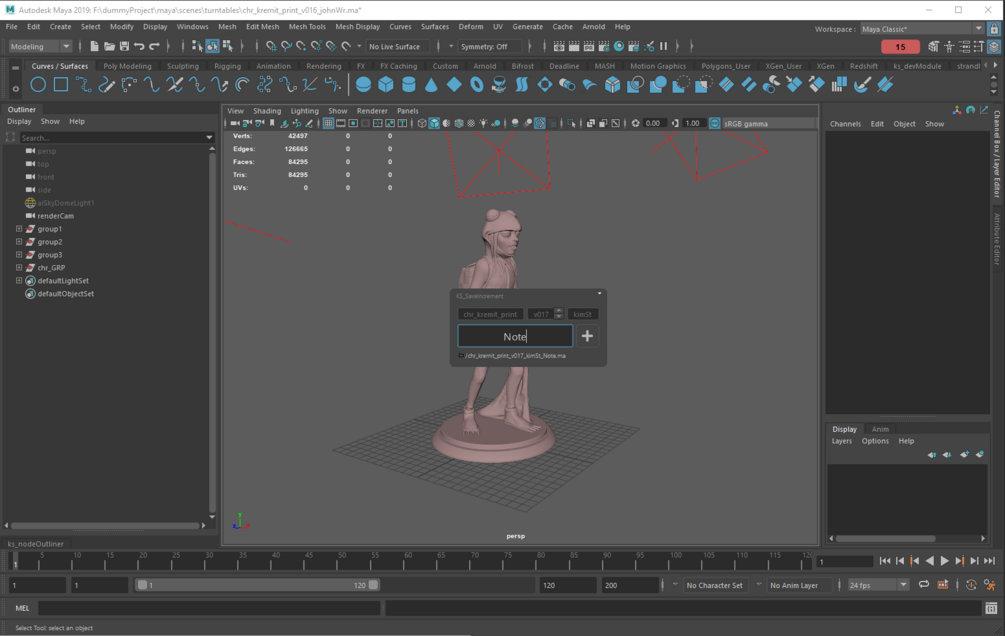Expand group2 in the Outliner
This screenshot has width=1005, height=636.
(19, 242)
